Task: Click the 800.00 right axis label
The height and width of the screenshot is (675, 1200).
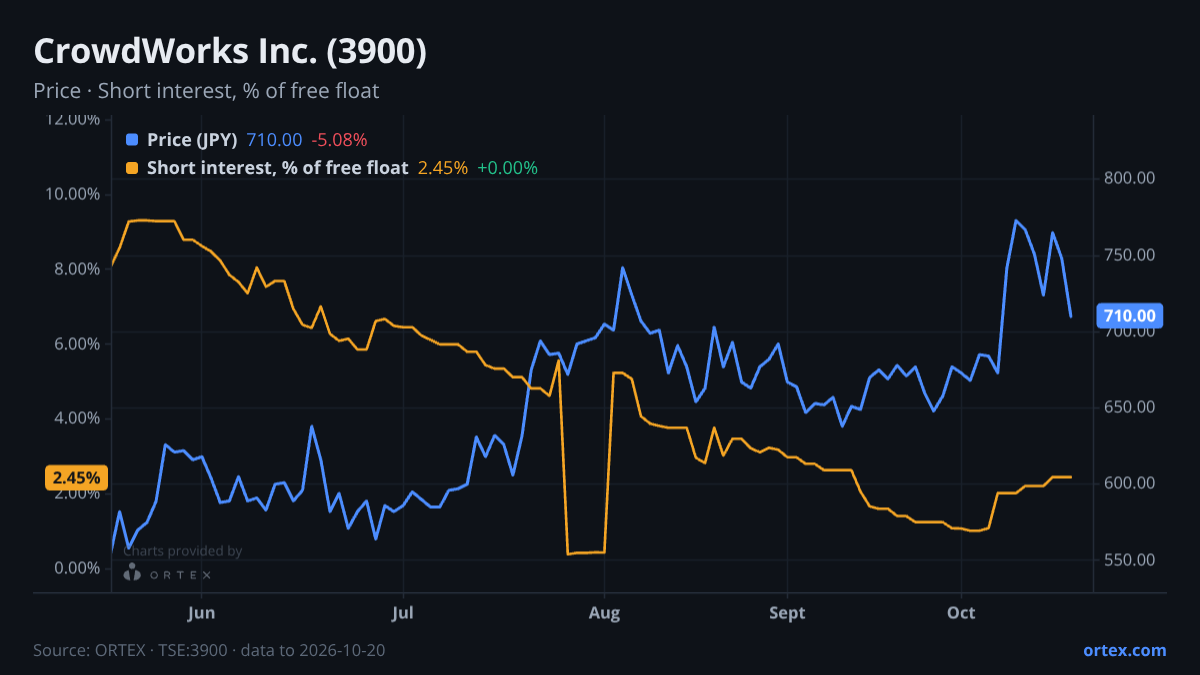Action: pyautogui.click(x=1130, y=178)
